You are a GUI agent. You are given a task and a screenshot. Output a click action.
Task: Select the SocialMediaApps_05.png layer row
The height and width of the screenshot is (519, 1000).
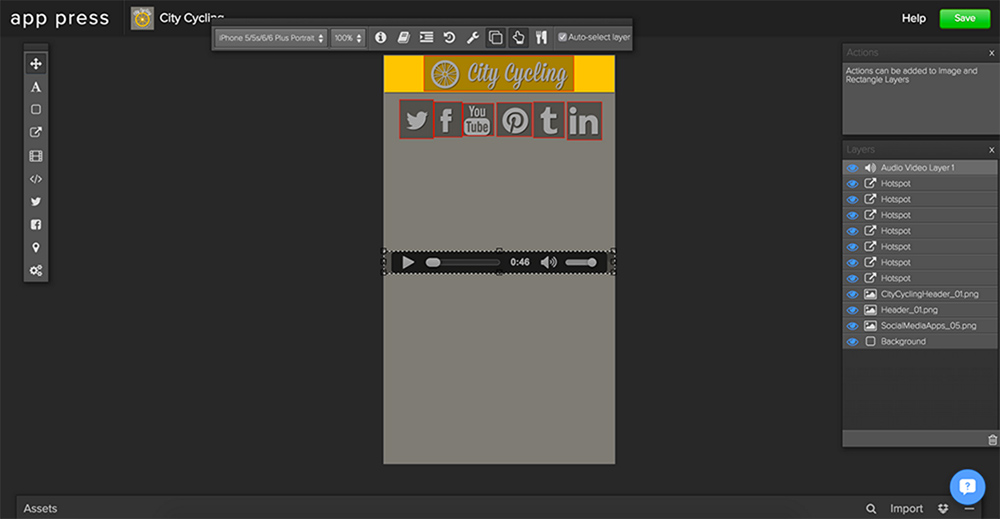920,326
